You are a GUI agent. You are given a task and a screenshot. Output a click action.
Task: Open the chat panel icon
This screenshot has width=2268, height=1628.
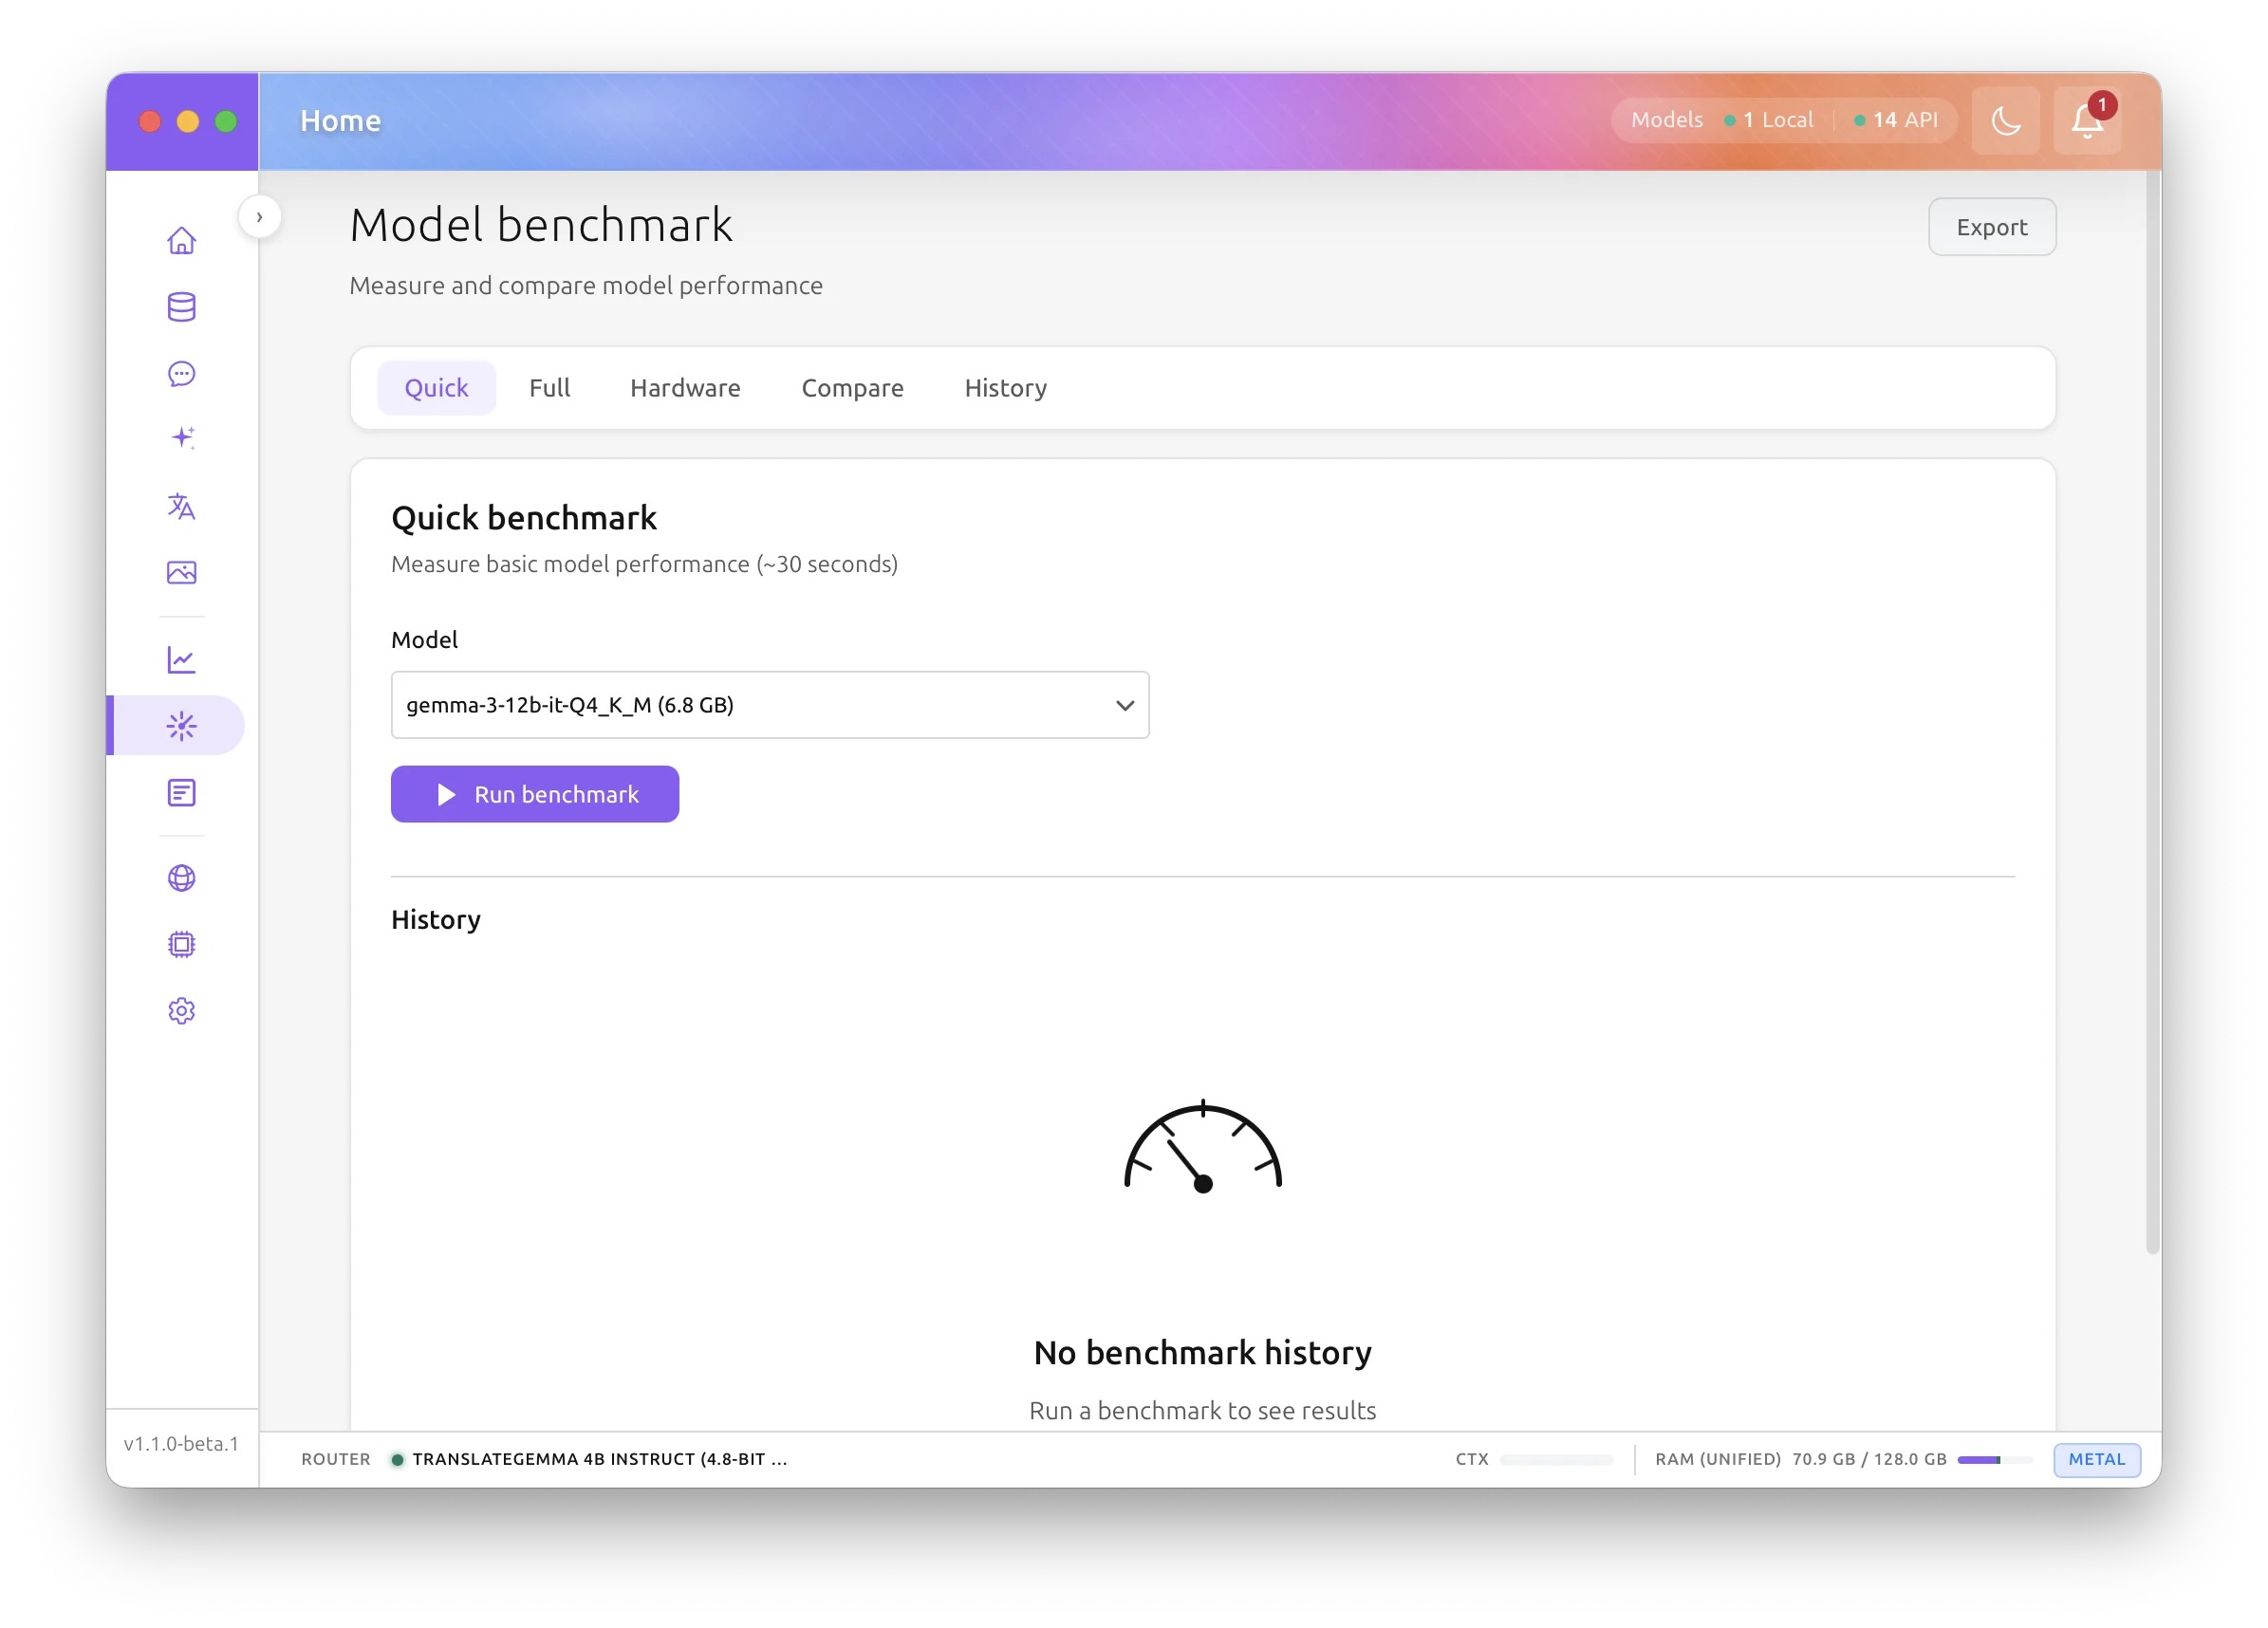click(x=181, y=374)
